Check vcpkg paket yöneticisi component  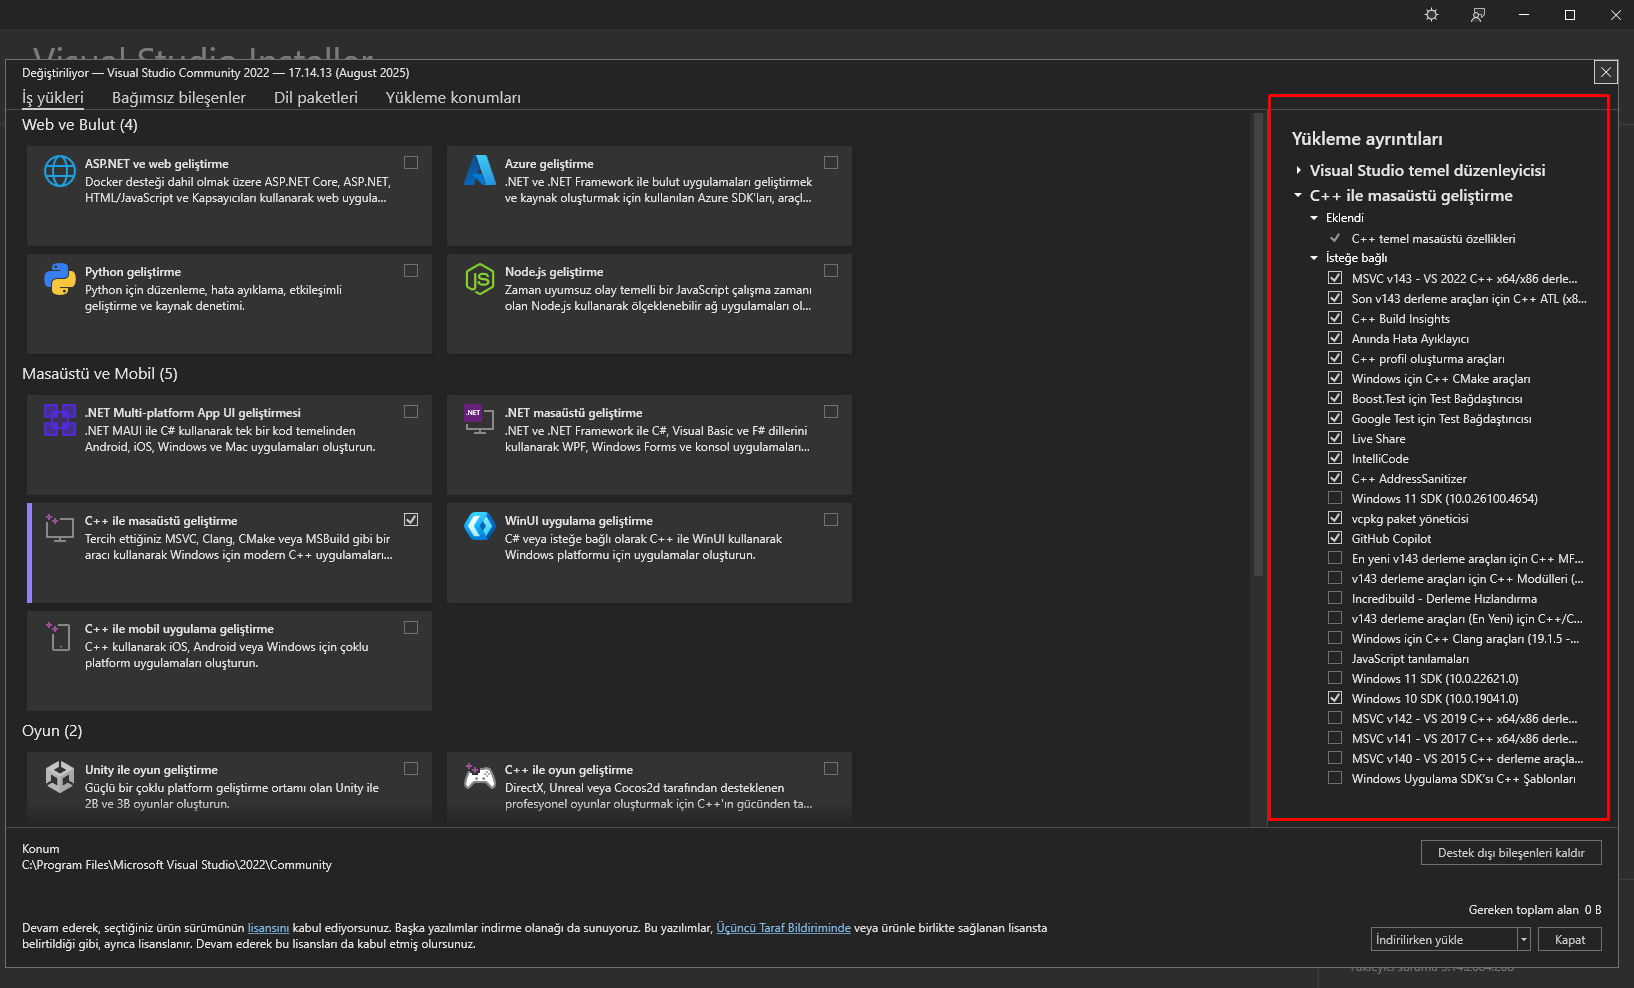[1335, 518]
